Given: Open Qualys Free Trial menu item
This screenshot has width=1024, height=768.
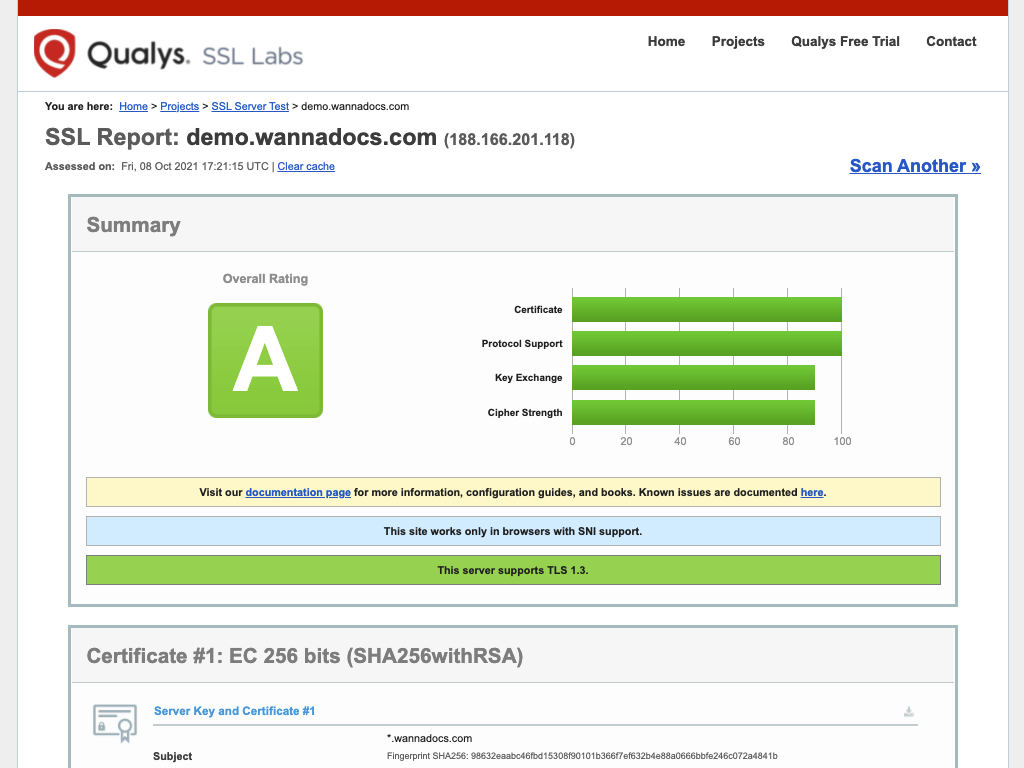Looking at the screenshot, I should 845,41.
